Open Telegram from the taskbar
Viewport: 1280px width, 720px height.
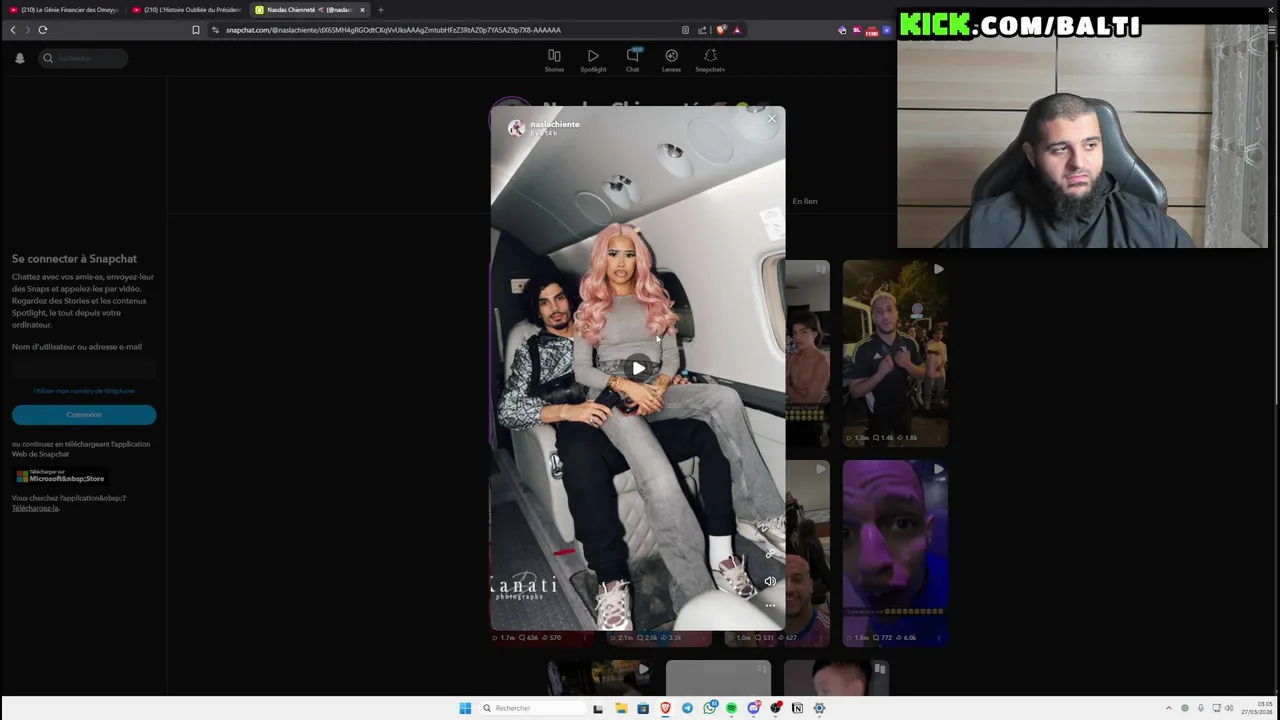pos(687,708)
